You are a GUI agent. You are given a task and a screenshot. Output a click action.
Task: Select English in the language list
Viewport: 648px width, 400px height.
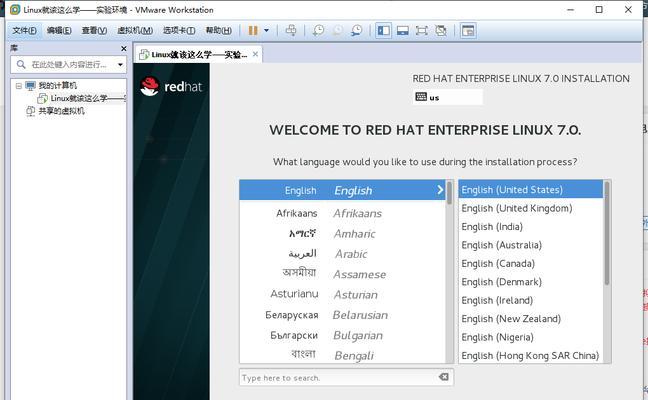(x=342, y=190)
